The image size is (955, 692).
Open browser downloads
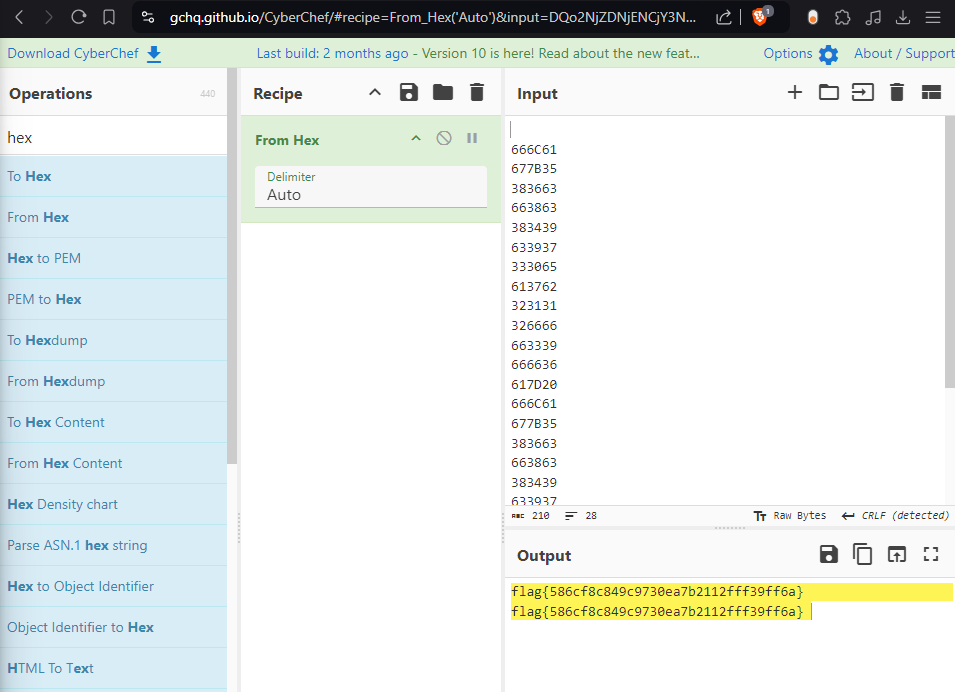tap(903, 17)
